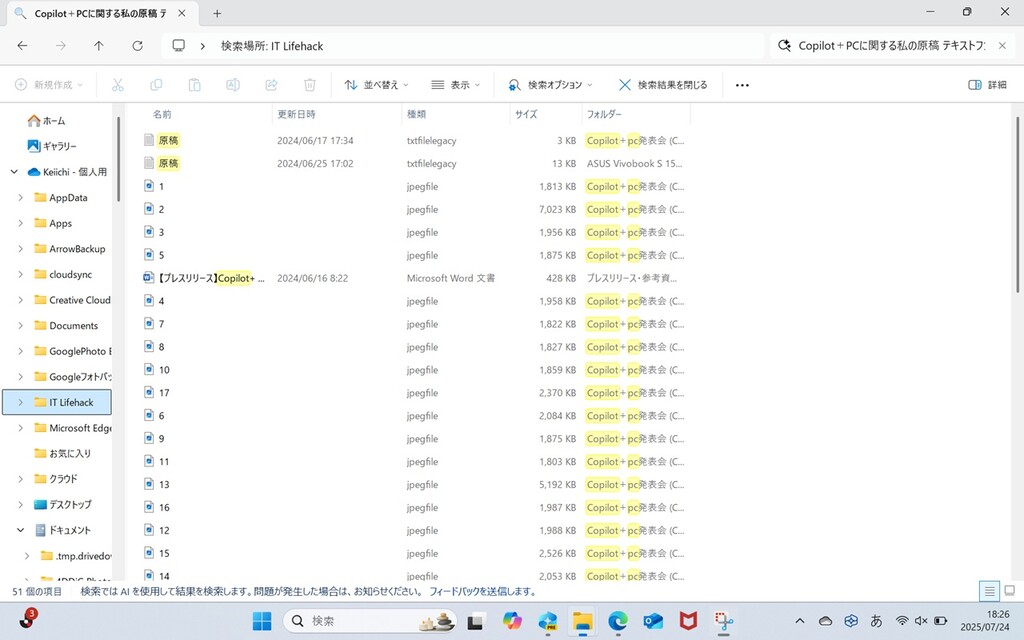Click the file list vertical scrollbar
This screenshot has width=1024, height=640.
[x=1017, y=204]
